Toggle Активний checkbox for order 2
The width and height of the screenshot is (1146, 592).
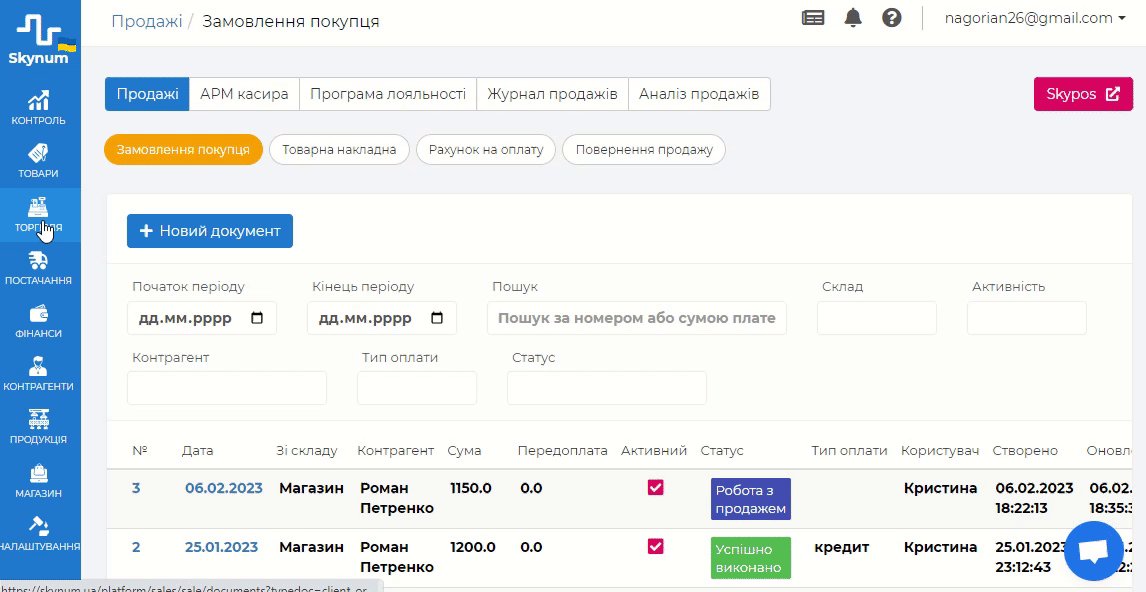(656, 546)
